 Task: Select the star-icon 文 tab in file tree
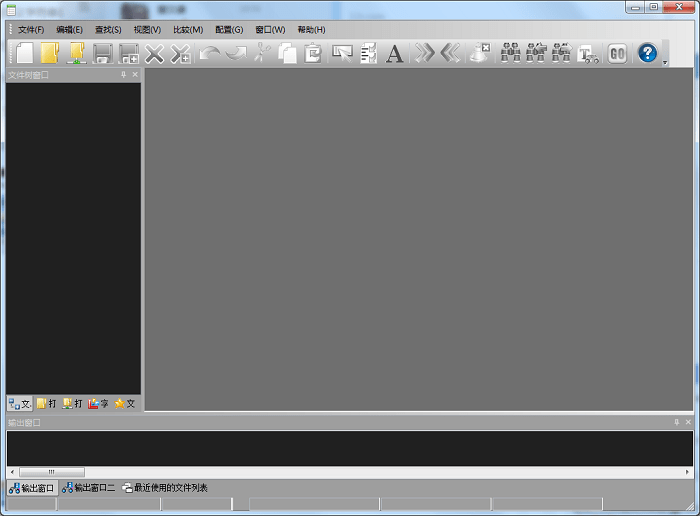125,404
